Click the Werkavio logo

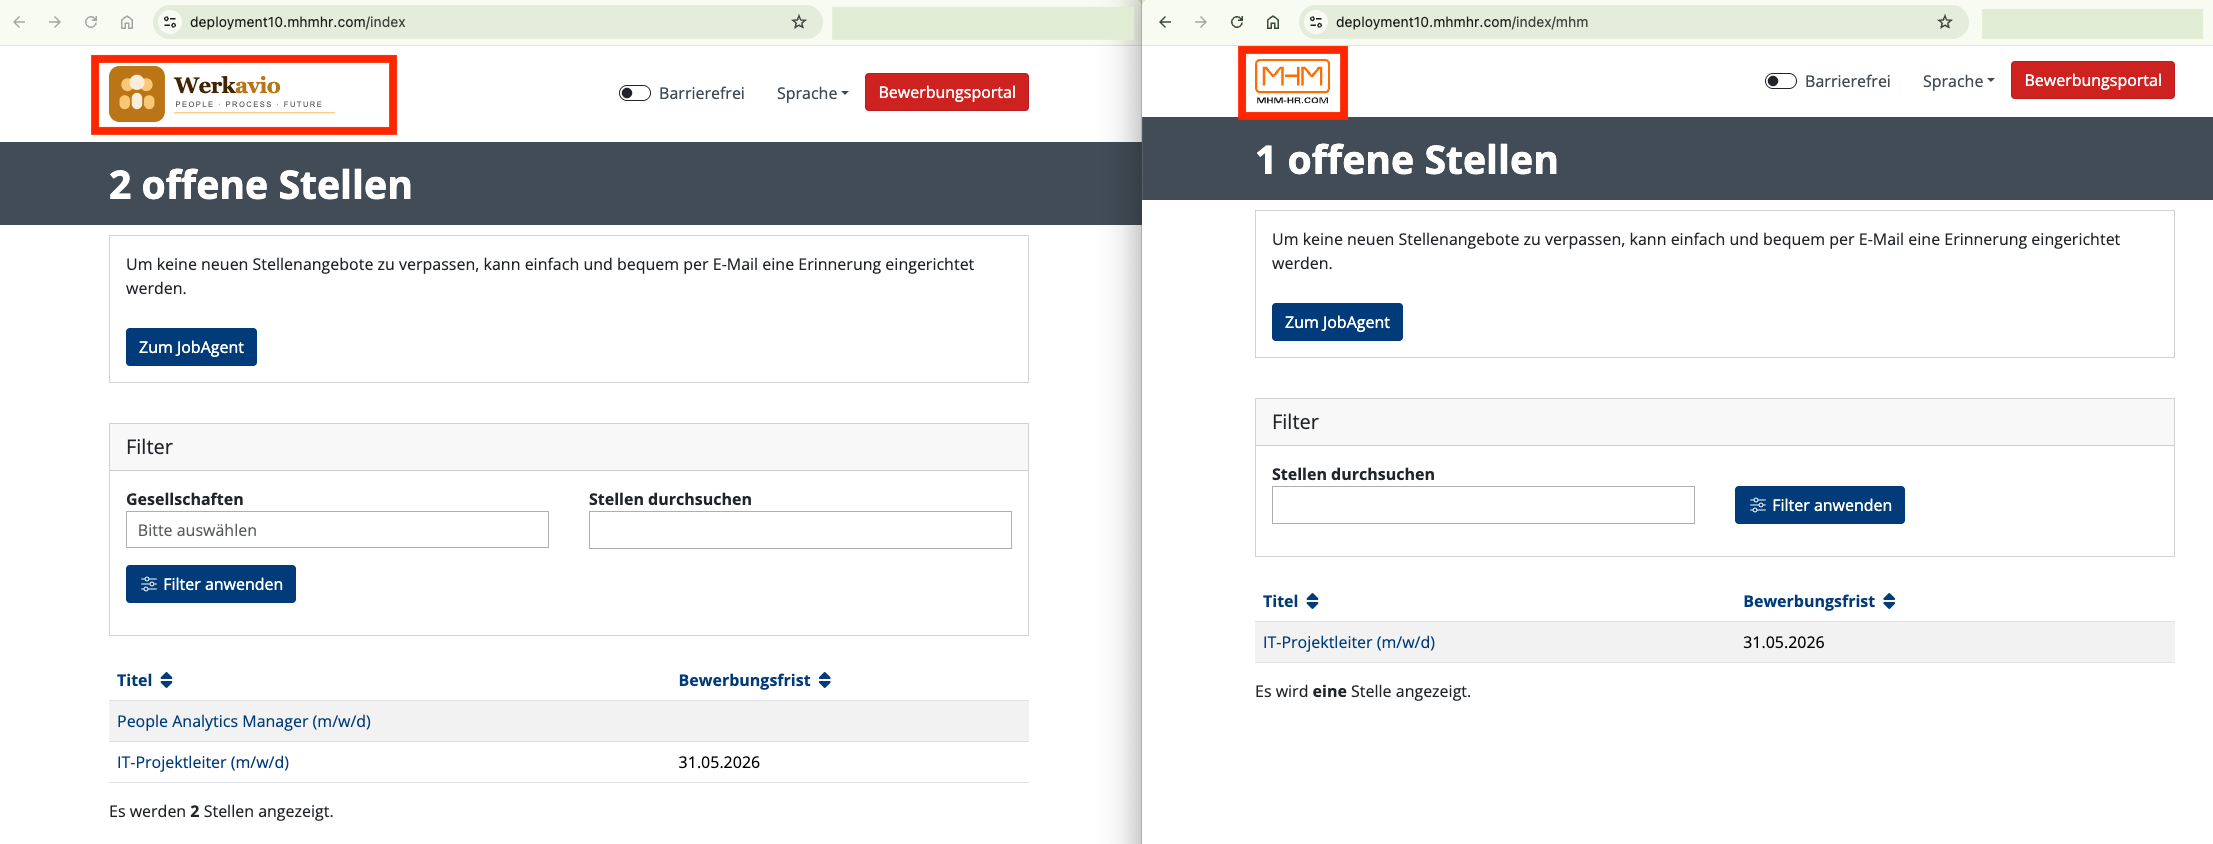[x=223, y=94]
